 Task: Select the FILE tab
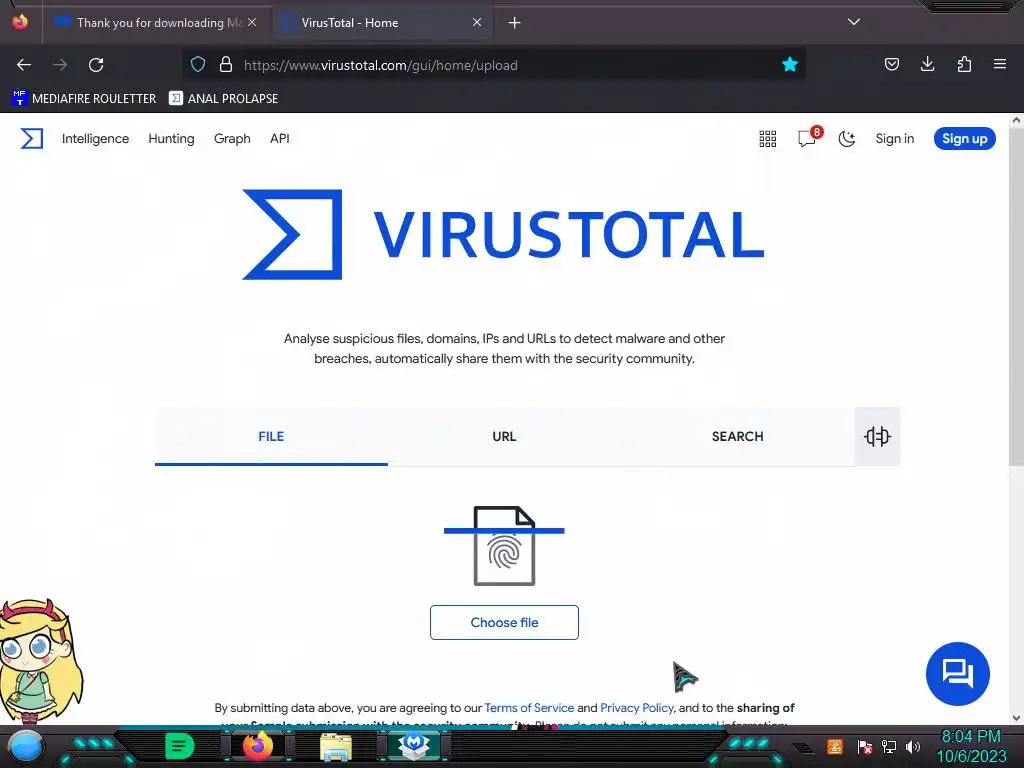[271, 436]
